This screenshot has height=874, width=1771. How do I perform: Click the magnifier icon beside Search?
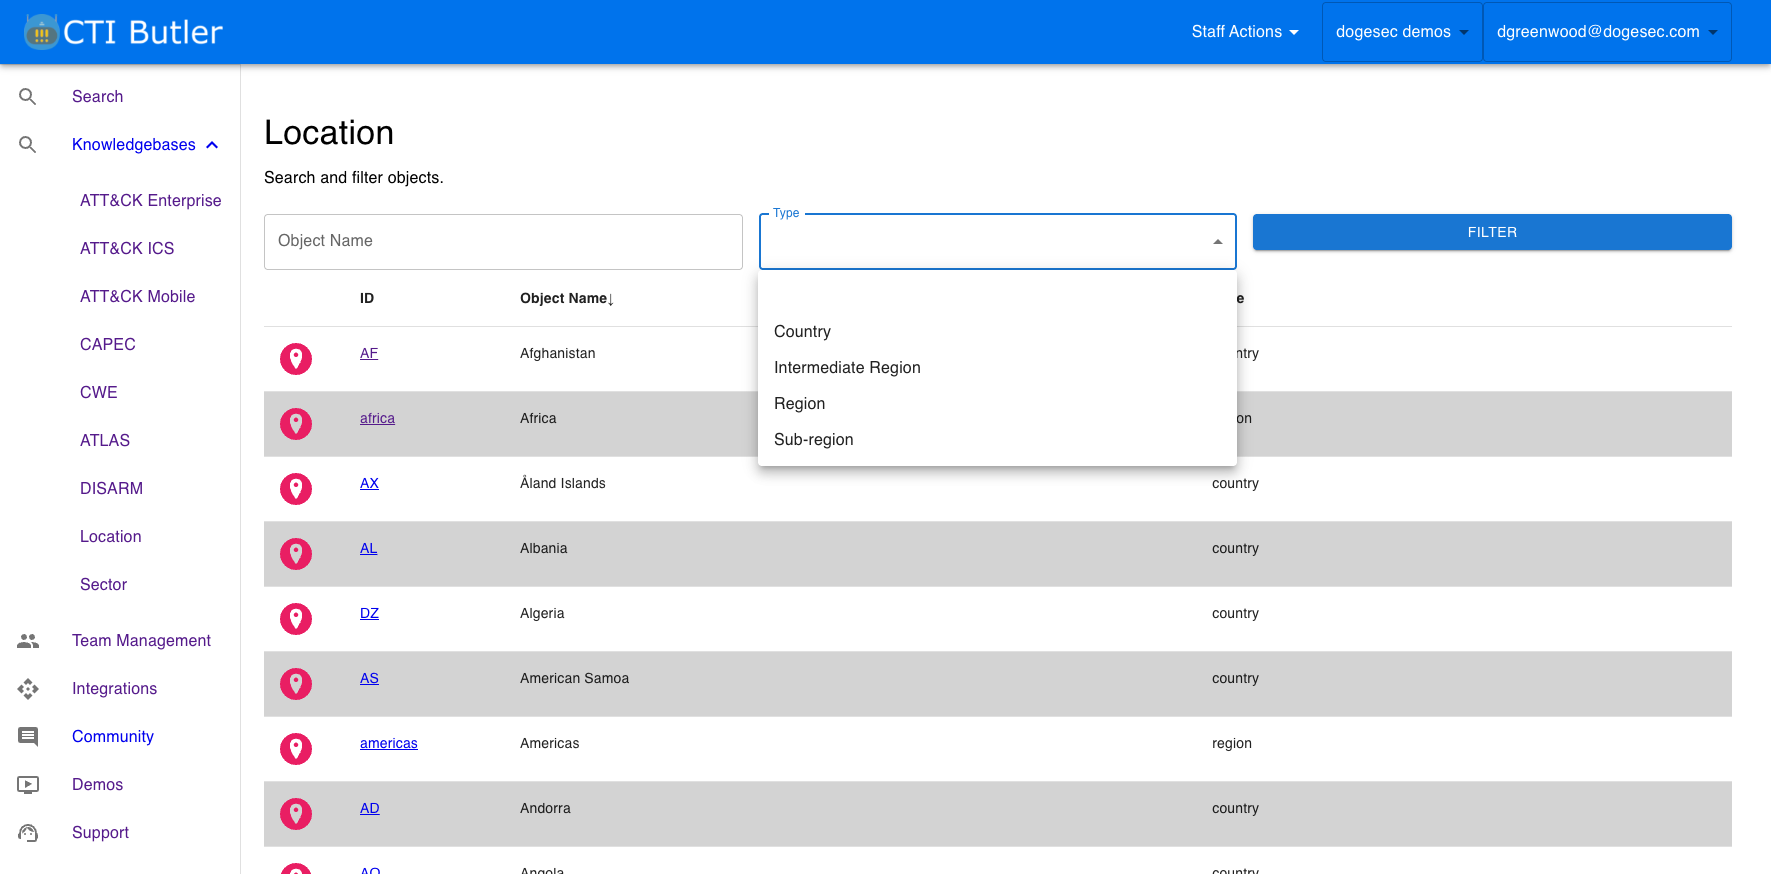(x=28, y=97)
